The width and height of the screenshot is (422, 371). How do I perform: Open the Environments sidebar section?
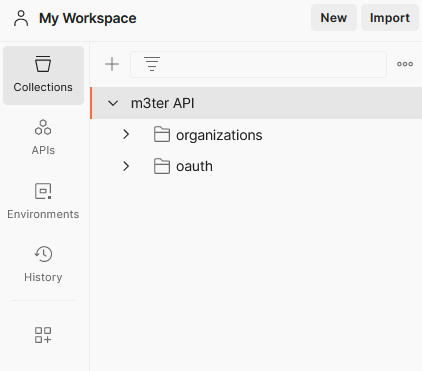tap(43, 201)
